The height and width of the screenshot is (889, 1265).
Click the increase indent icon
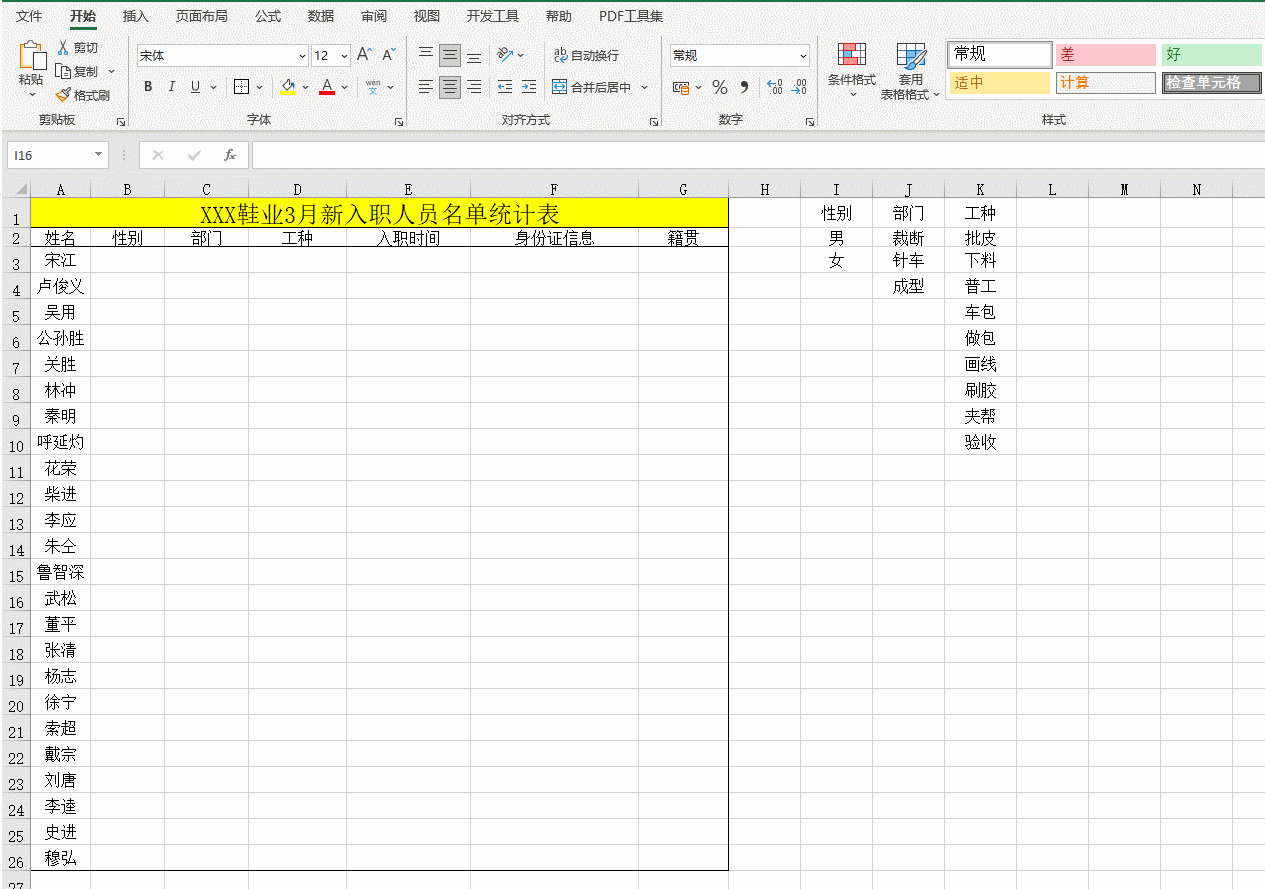pyautogui.click(x=529, y=87)
